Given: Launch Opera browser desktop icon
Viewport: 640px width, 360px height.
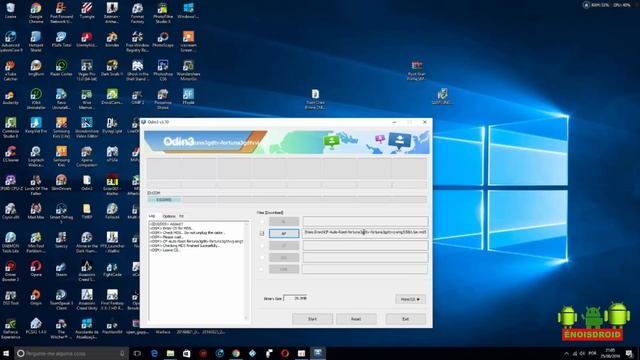Looking at the screenshot, I should point(36,269).
